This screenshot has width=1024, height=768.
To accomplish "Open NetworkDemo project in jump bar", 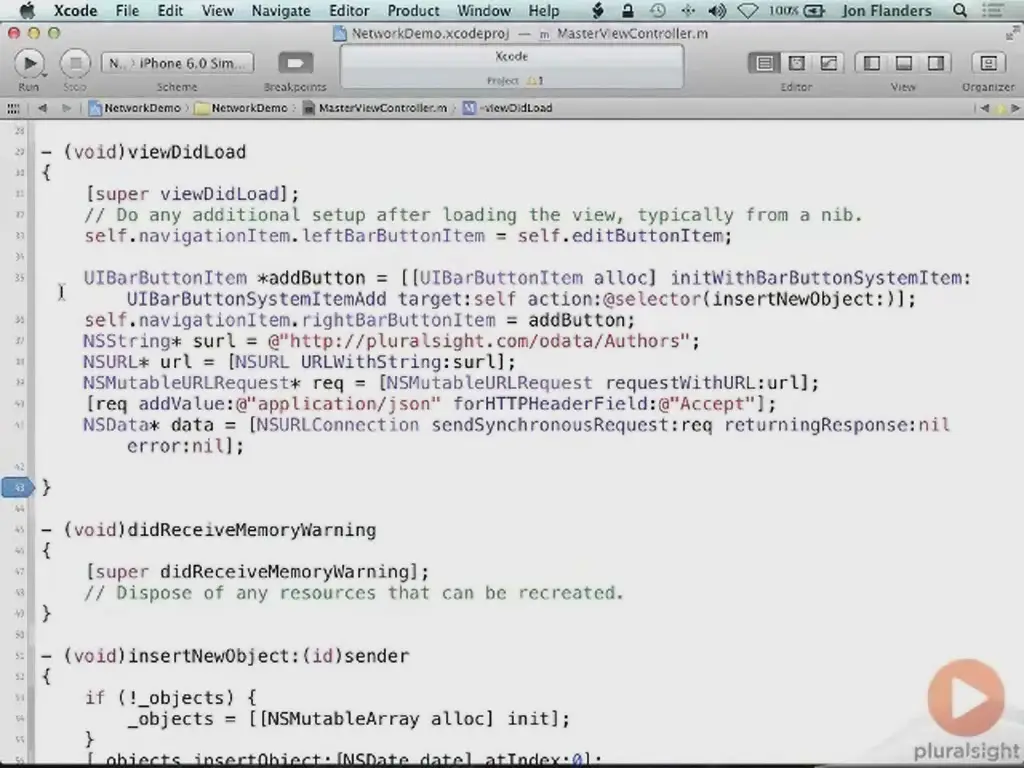I will point(135,108).
